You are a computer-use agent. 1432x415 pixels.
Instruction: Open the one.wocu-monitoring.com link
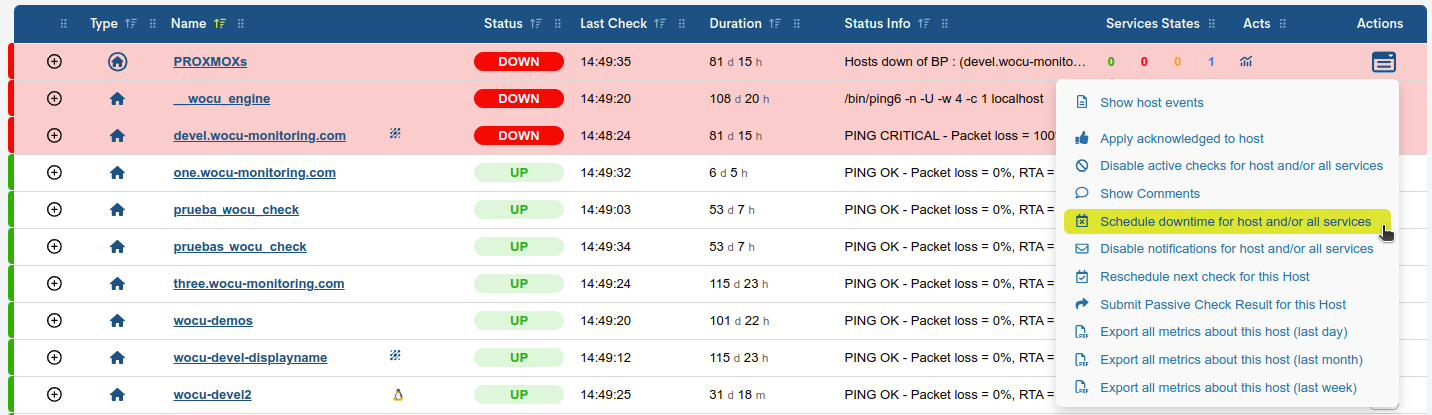(x=255, y=173)
